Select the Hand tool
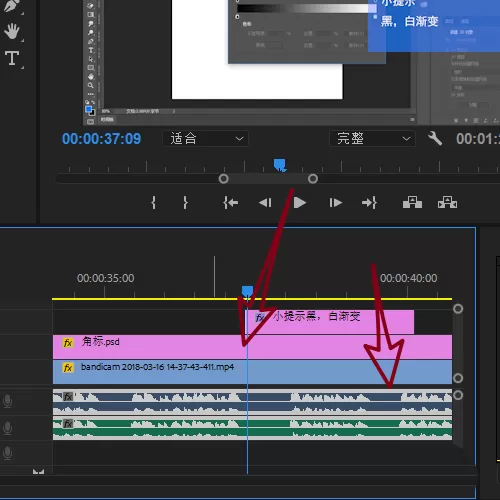The height and width of the screenshot is (500, 500). [x=12, y=32]
